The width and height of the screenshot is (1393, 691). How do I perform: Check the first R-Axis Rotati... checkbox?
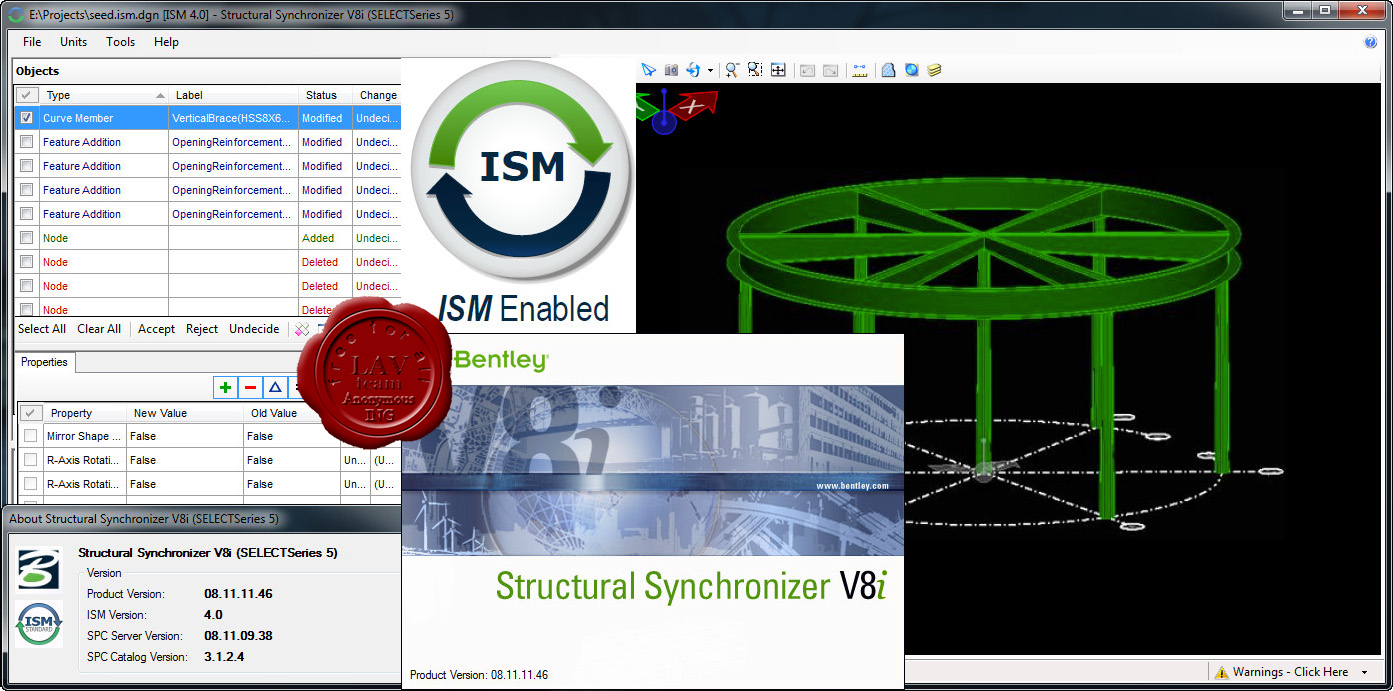click(30, 460)
